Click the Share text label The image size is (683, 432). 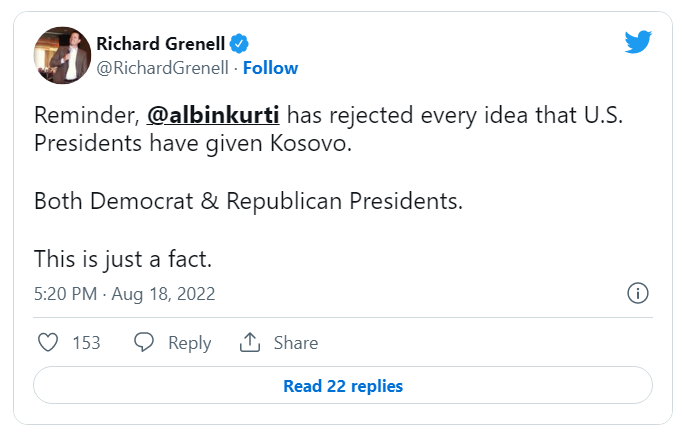pyautogui.click(x=296, y=342)
